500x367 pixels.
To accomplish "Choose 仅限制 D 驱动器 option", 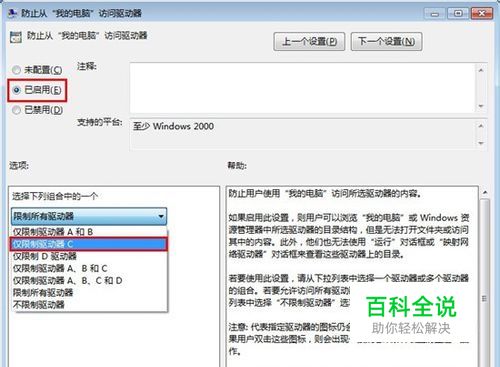I will [x=89, y=256].
